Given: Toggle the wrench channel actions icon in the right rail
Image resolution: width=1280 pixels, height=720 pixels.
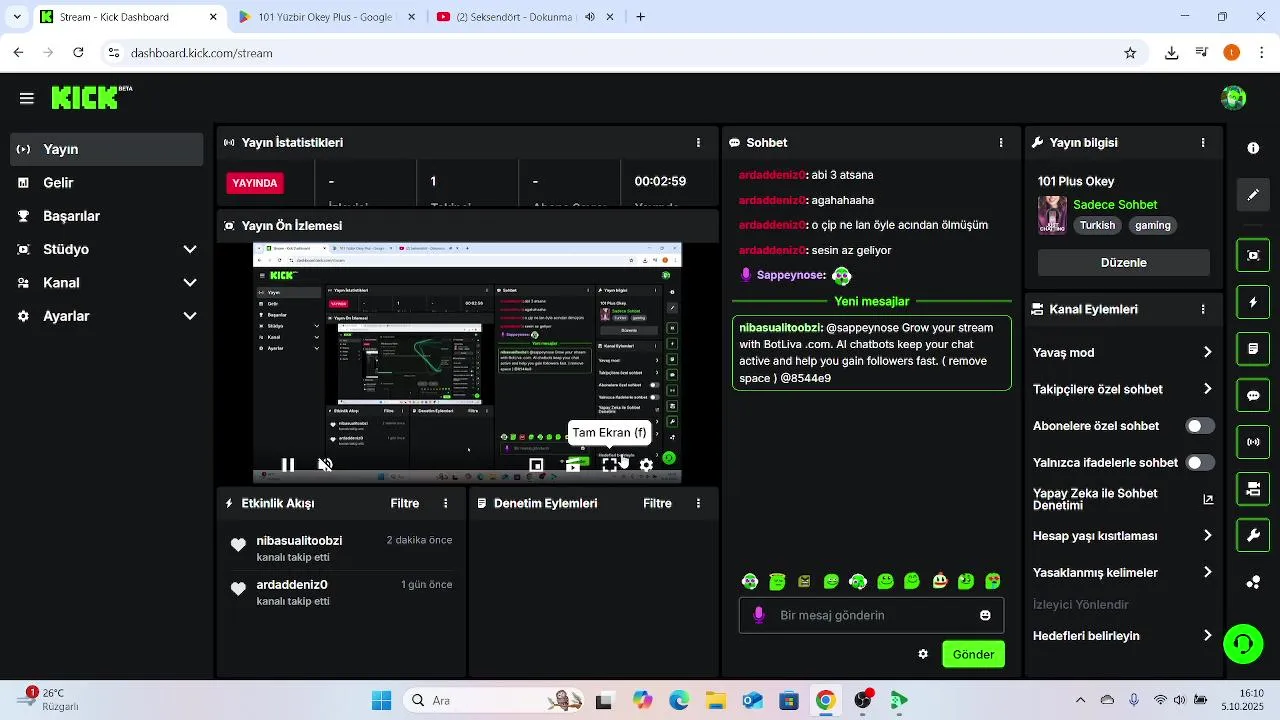Looking at the screenshot, I should [1253, 535].
